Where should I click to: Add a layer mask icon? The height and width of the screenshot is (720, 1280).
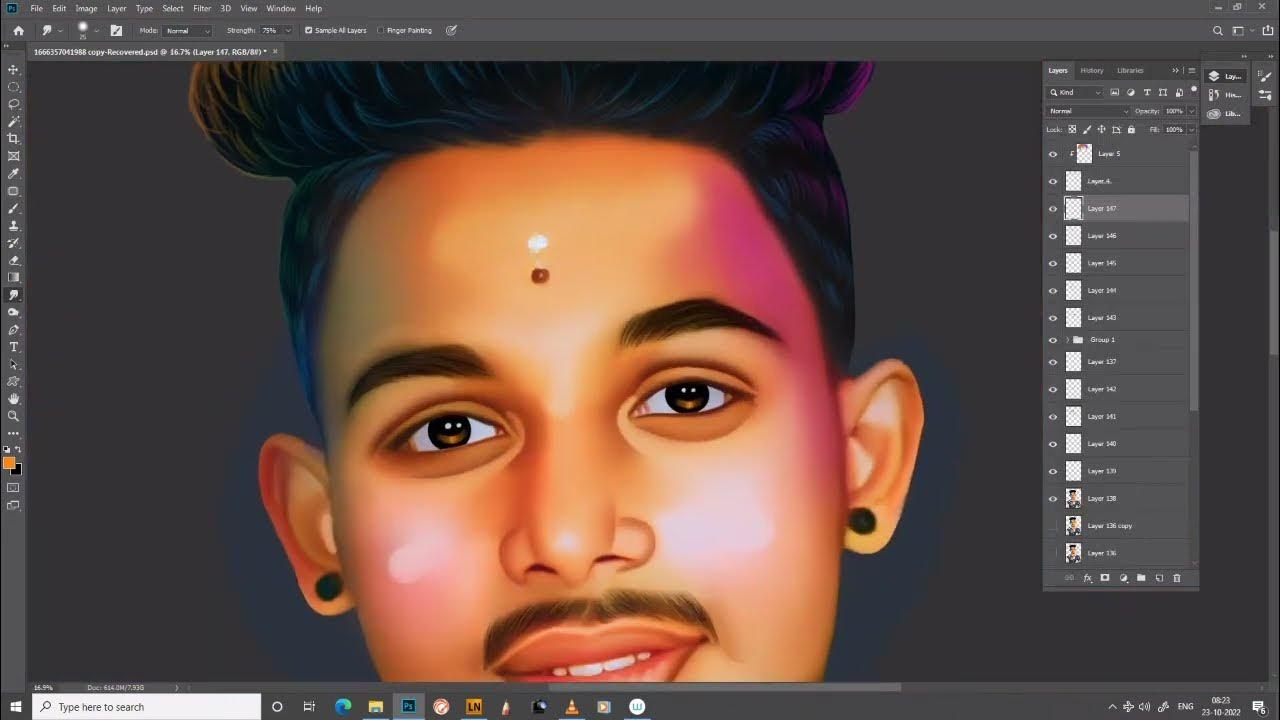pyautogui.click(x=1105, y=578)
